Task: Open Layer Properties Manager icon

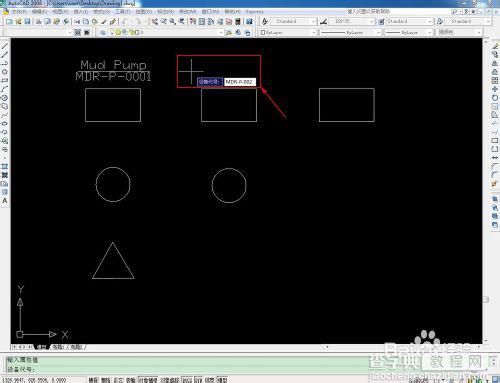Action: [103, 32]
